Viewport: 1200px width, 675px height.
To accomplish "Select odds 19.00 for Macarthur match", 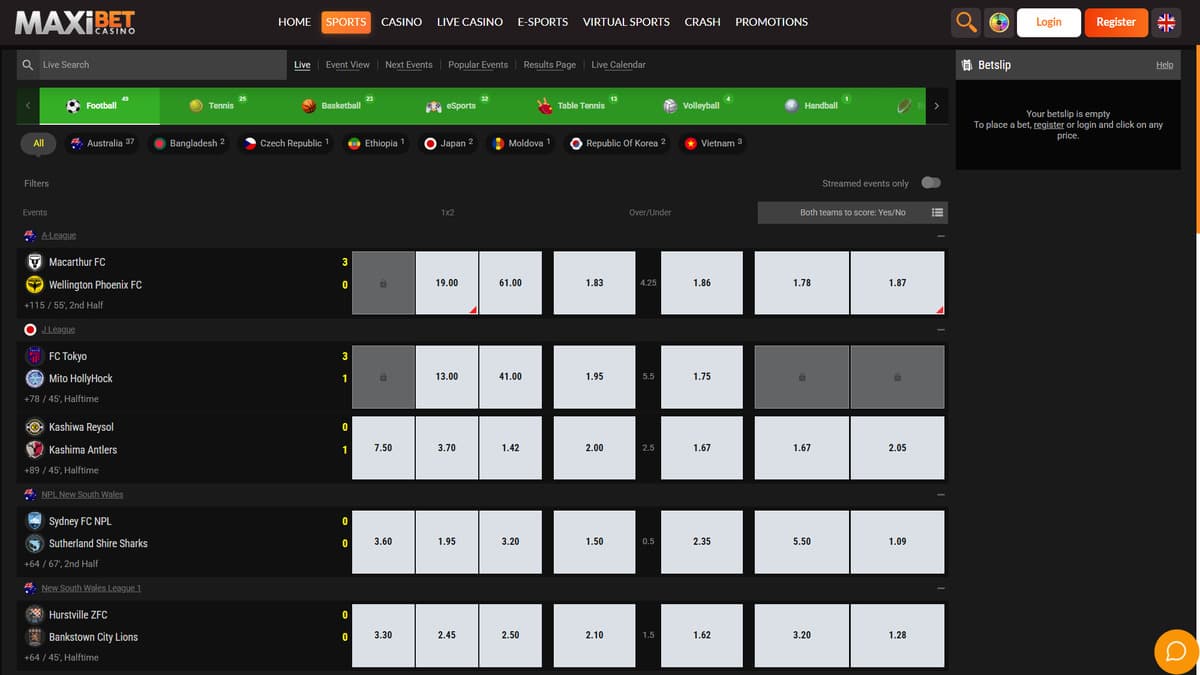I will click(x=447, y=283).
